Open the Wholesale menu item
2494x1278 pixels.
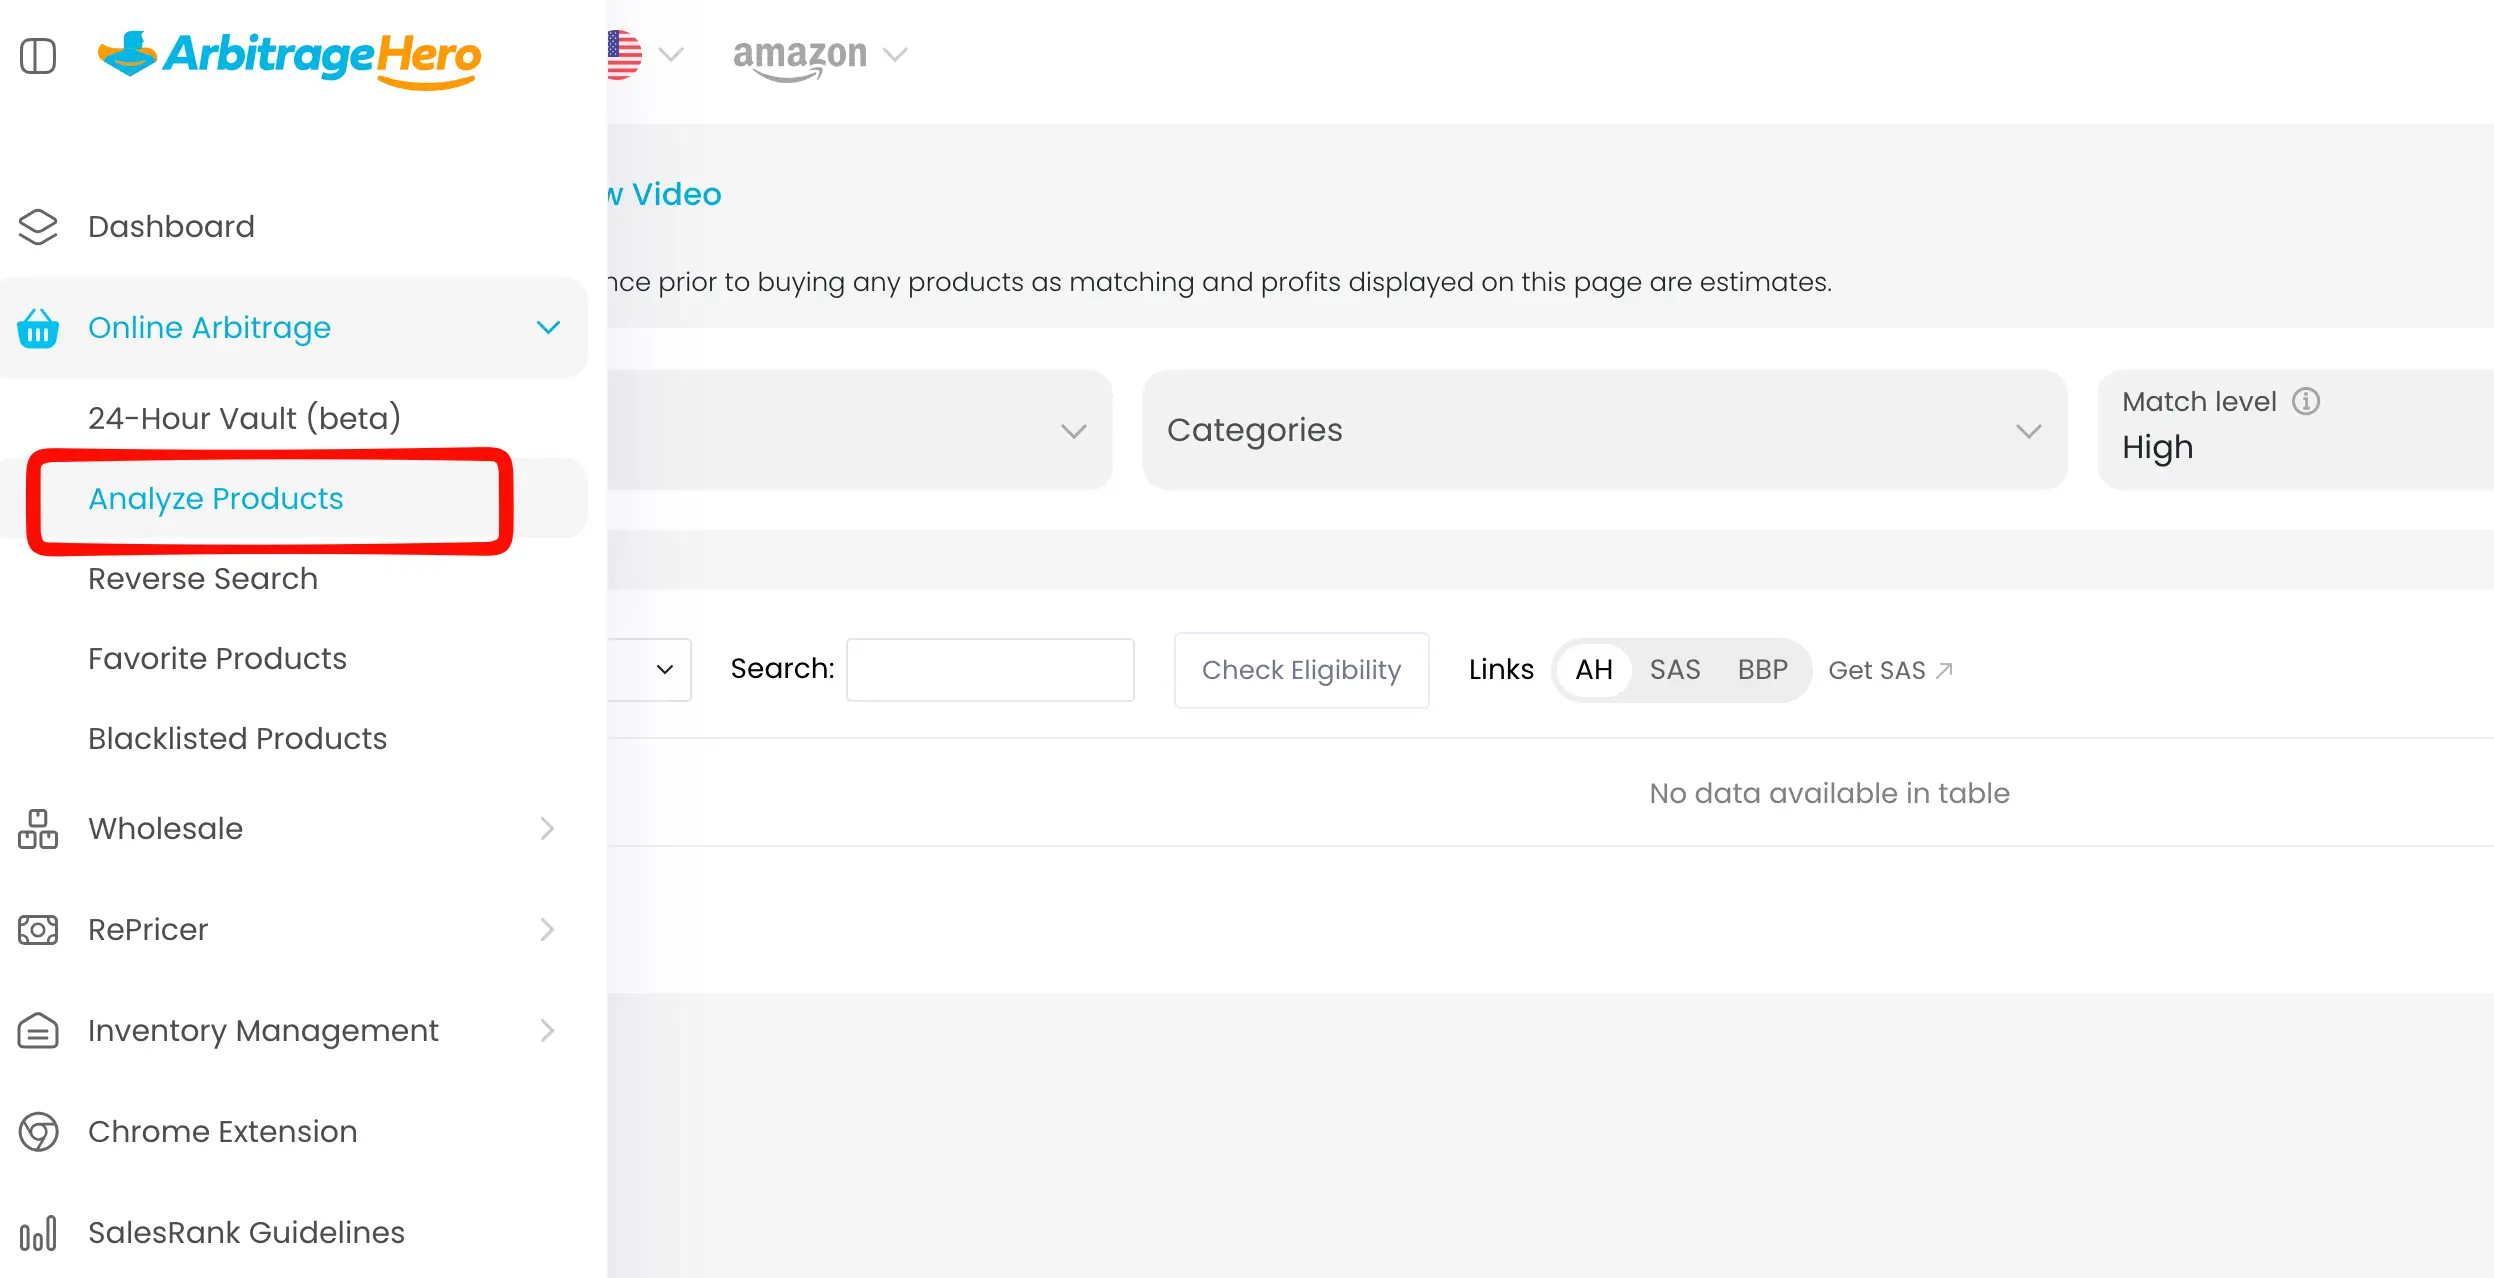[x=166, y=828]
